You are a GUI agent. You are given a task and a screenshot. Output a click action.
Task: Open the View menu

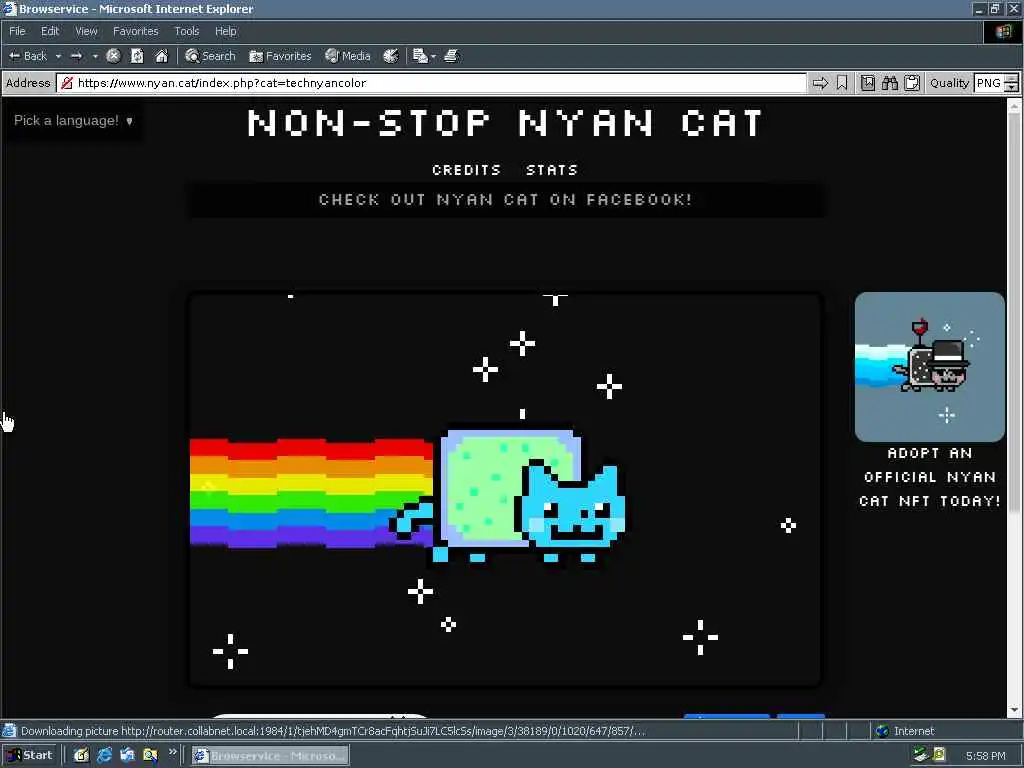pos(86,31)
